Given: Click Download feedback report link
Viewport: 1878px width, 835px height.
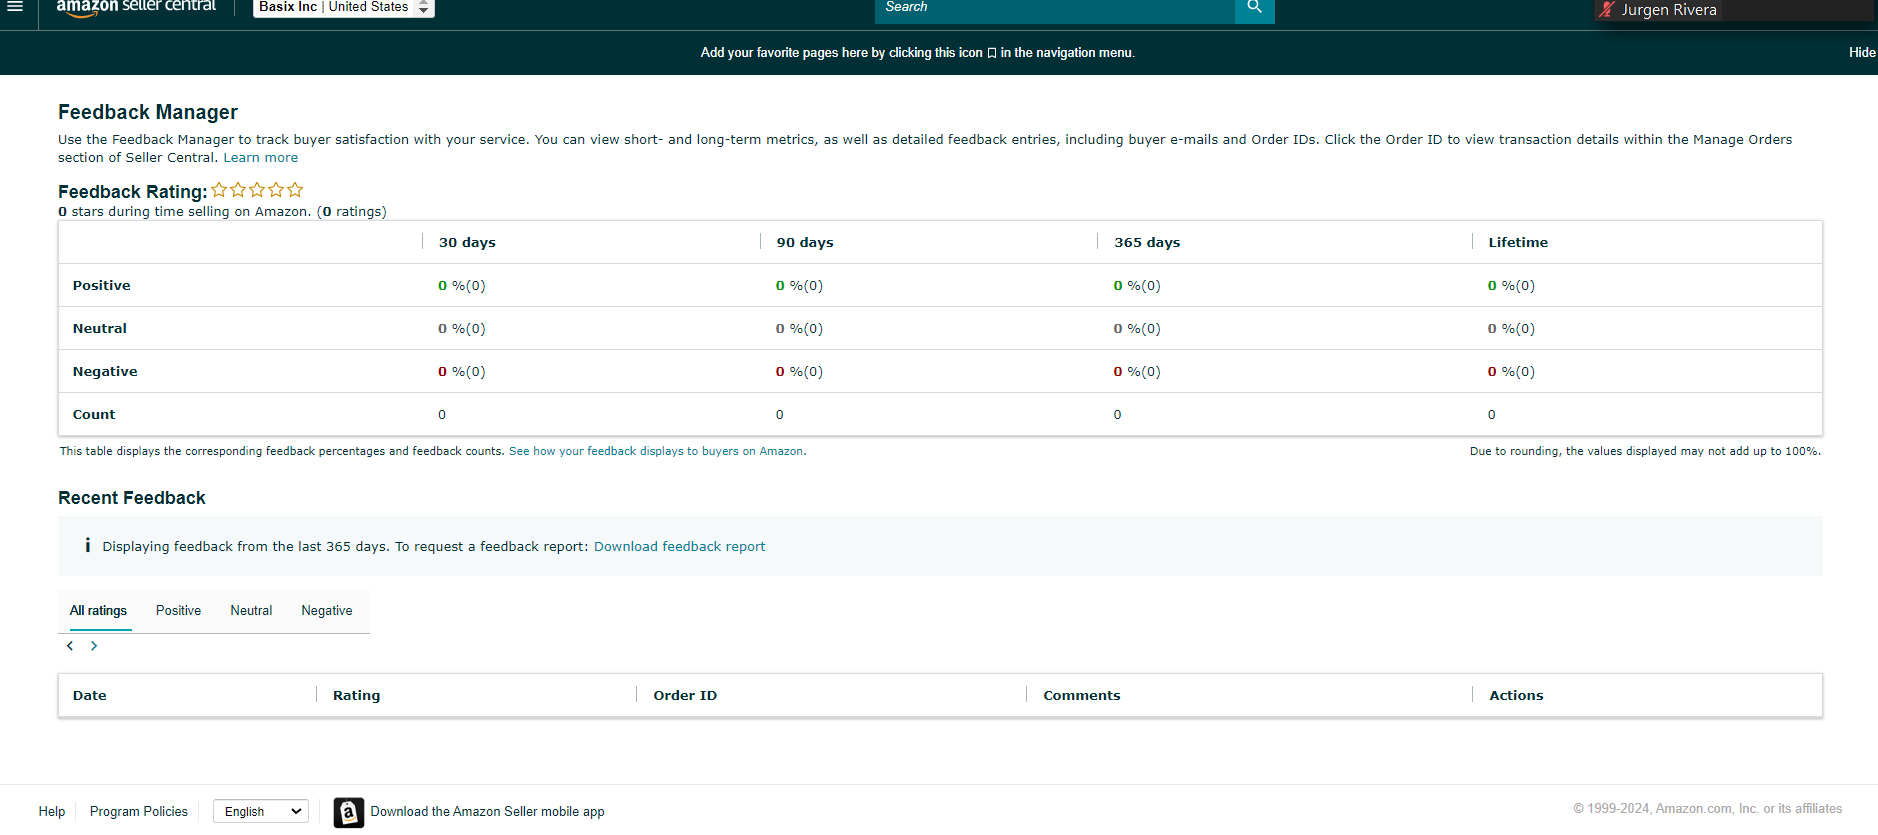Looking at the screenshot, I should pyautogui.click(x=680, y=547).
